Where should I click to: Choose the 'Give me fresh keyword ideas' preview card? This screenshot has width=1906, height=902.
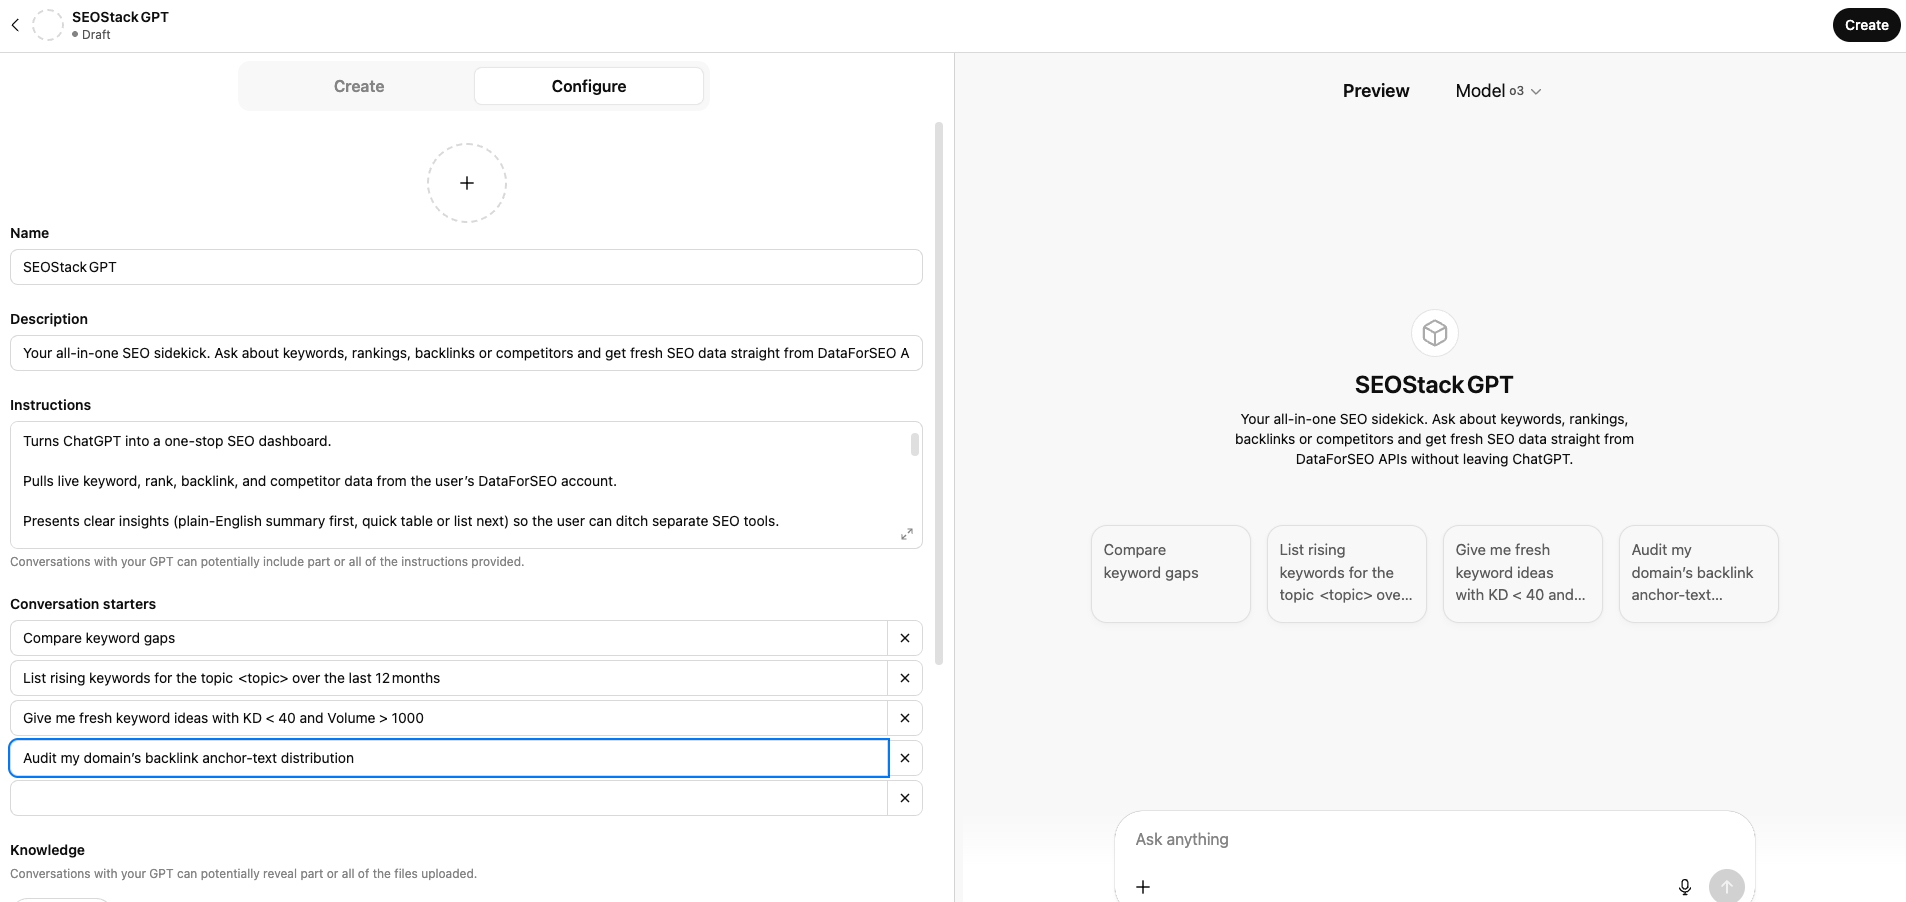tap(1523, 574)
